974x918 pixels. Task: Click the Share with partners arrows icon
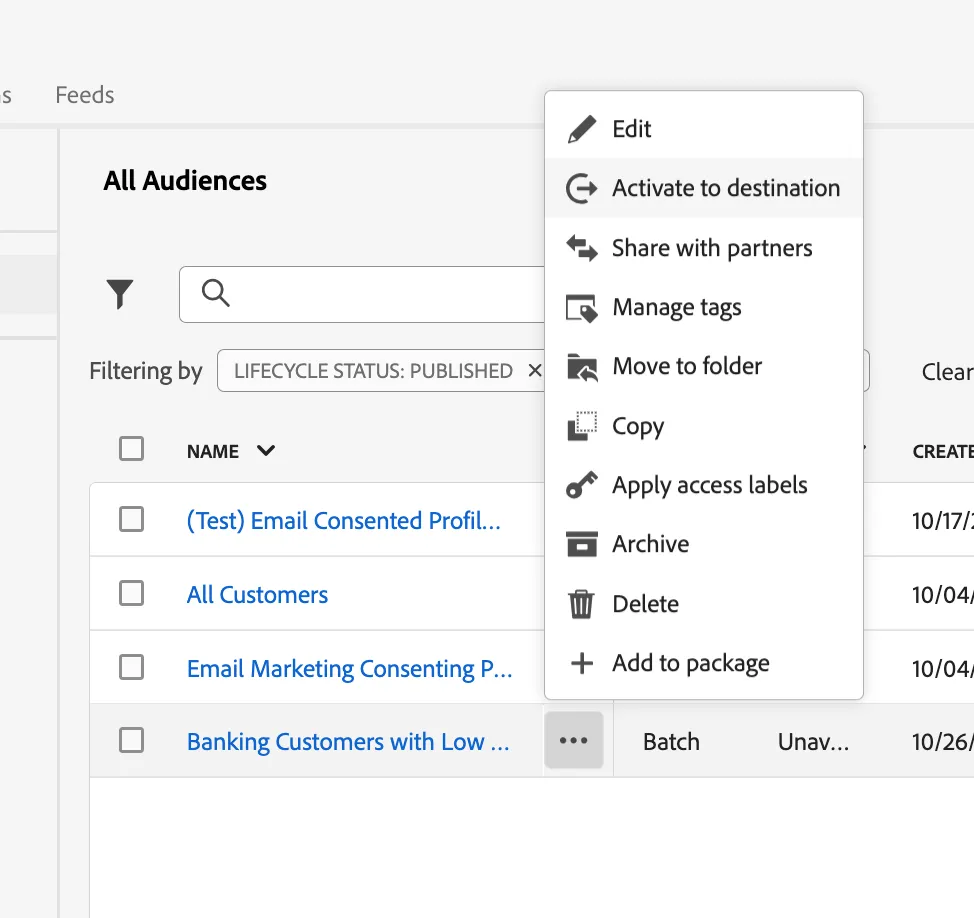582,248
